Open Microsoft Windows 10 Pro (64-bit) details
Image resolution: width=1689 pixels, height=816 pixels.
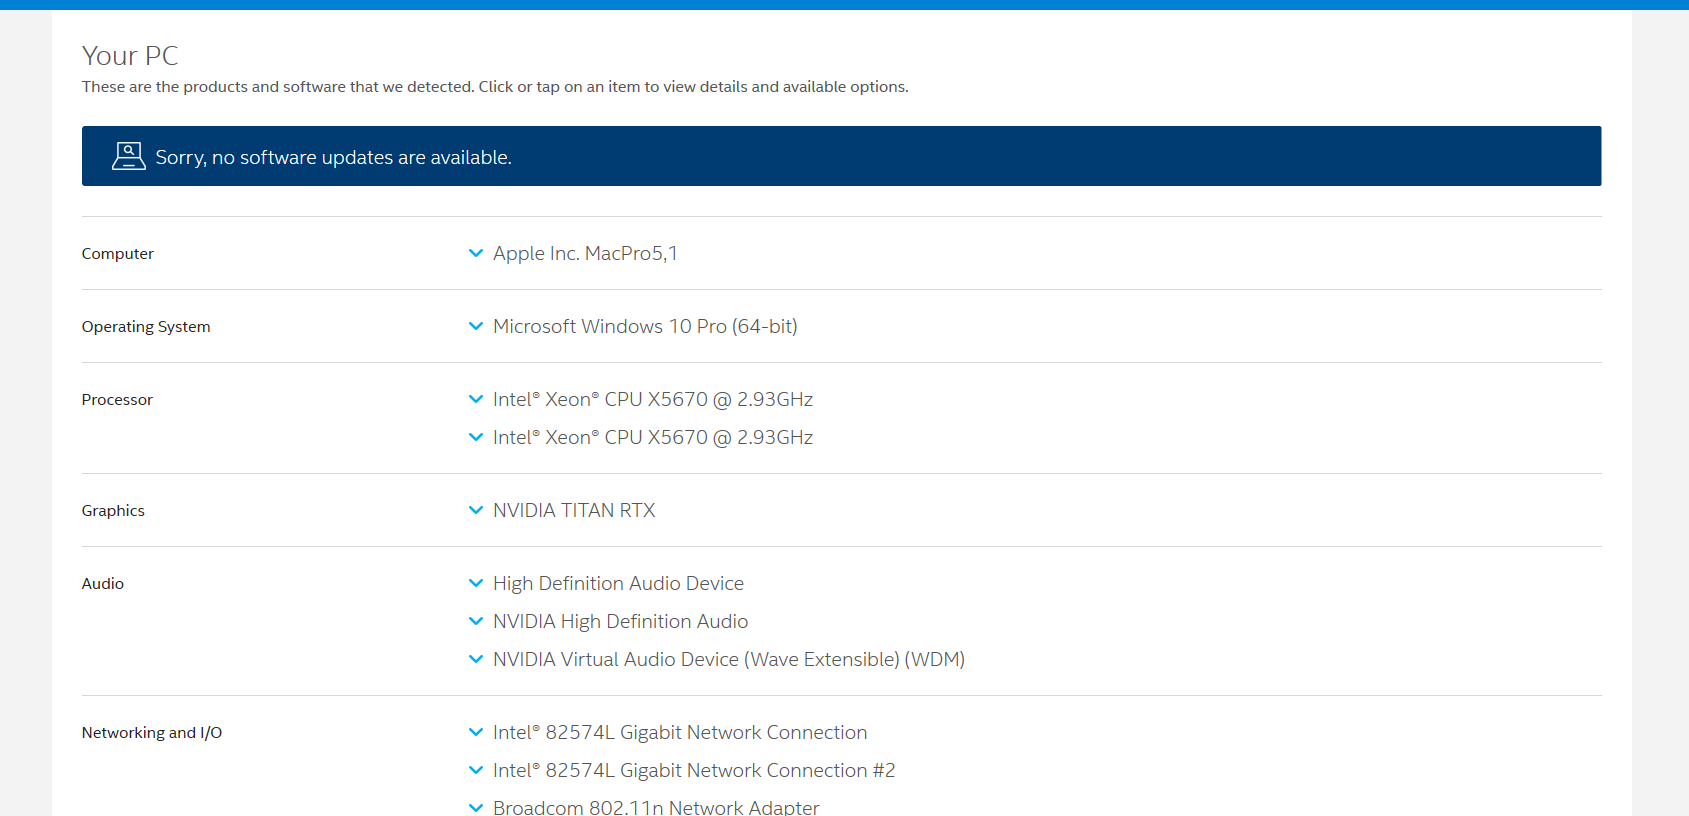(645, 326)
